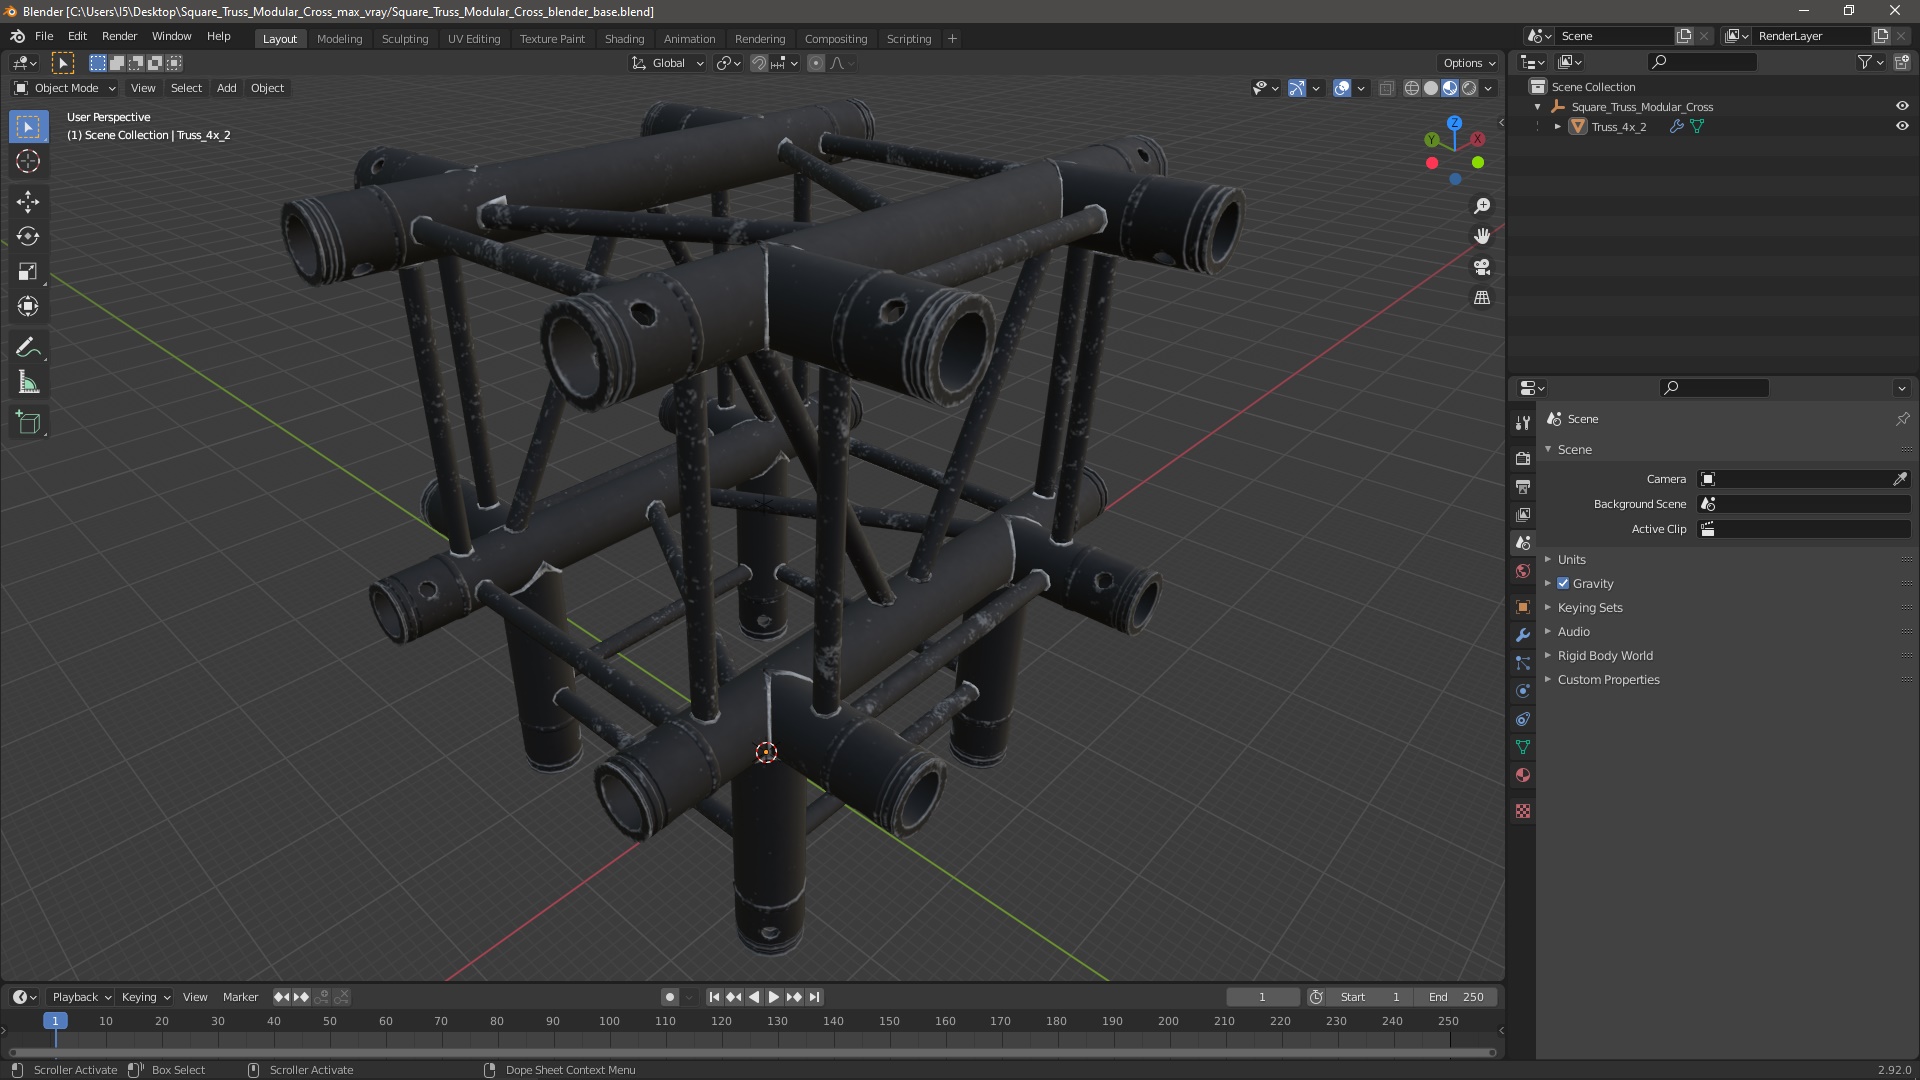
Task: Enable the Gravity checkbox
Action: [x=1563, y=583]
